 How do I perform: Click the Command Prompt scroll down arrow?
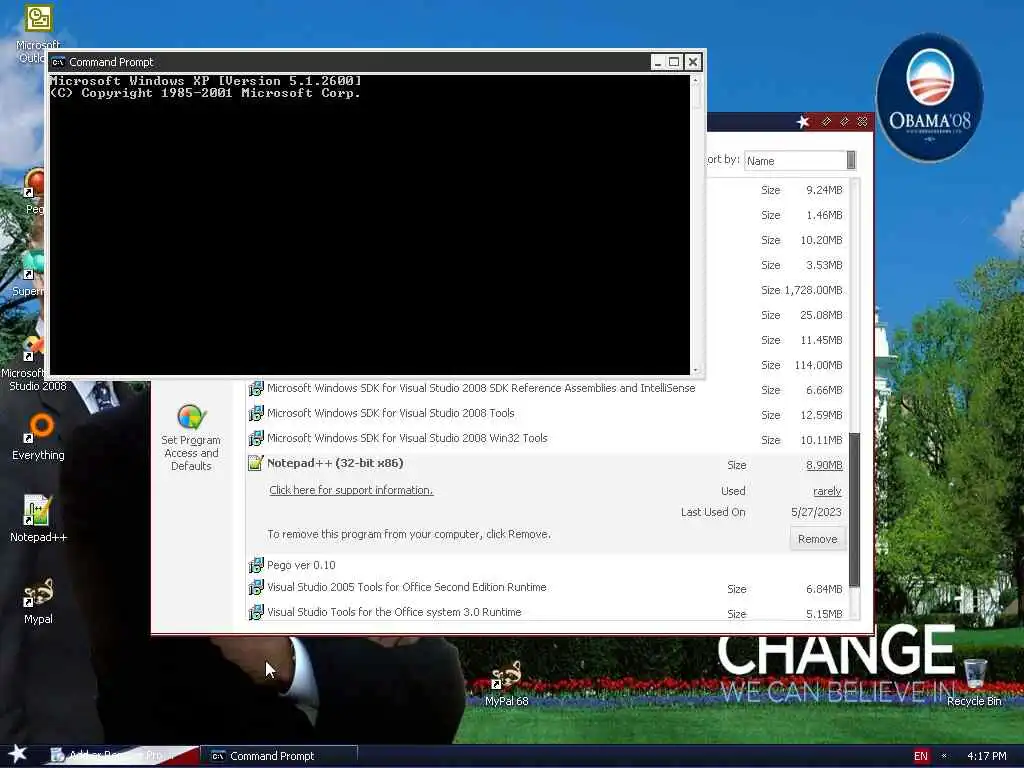696,370
